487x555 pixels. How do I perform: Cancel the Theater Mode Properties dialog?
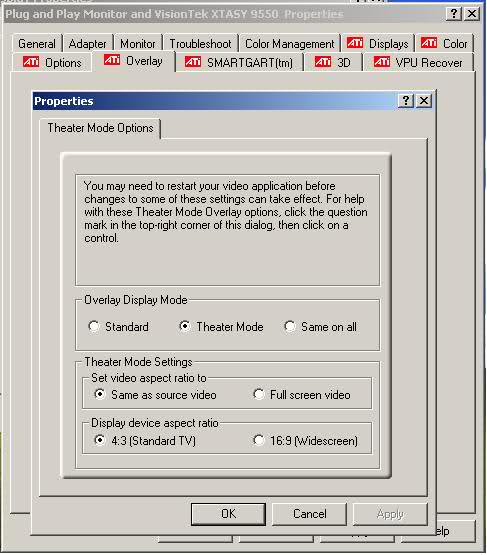pyautogui.click(x=309, y=514)
